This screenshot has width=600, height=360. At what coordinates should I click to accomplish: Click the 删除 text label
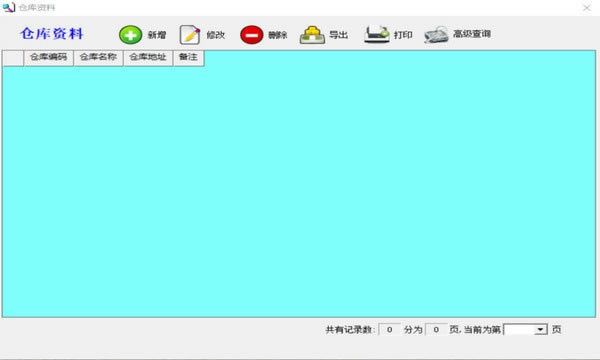[277, 35]
